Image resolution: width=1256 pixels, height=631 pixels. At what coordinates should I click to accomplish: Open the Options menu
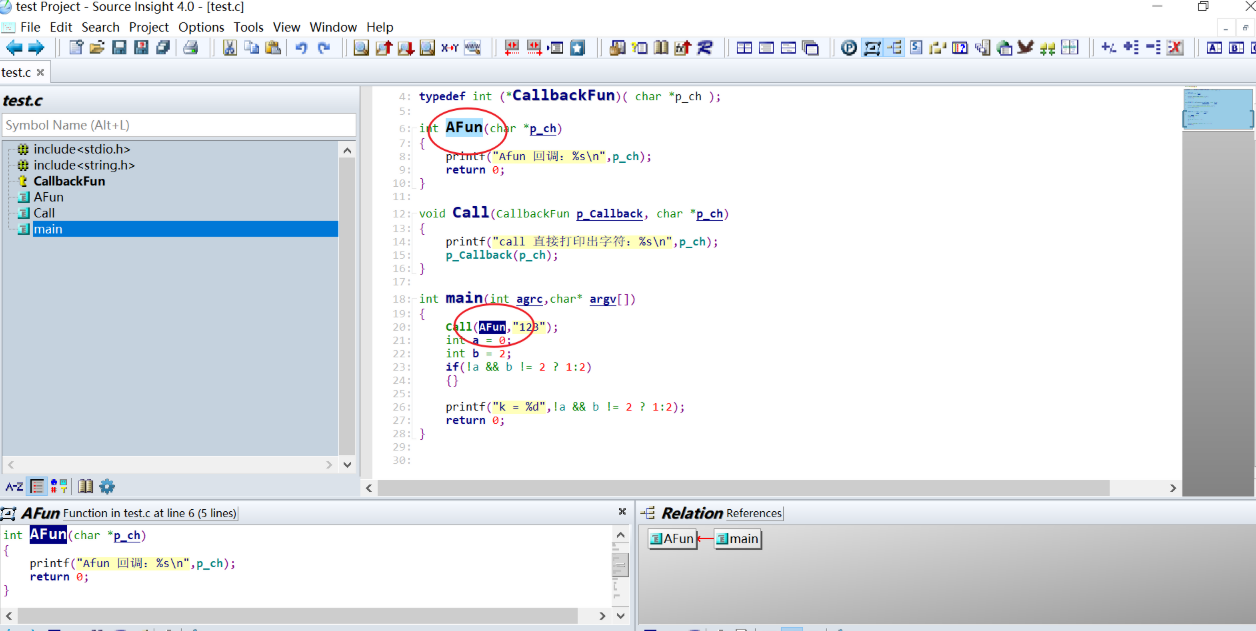tap(201, 27)
